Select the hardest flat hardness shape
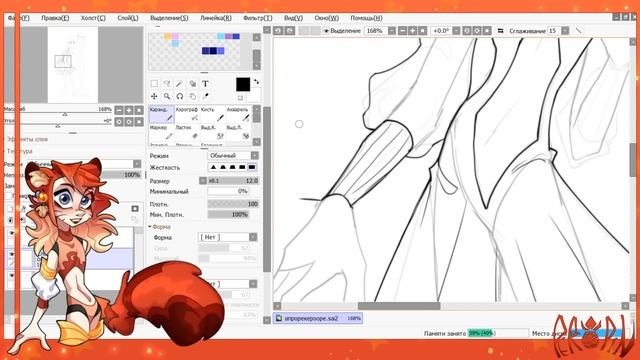 [252, 167]
